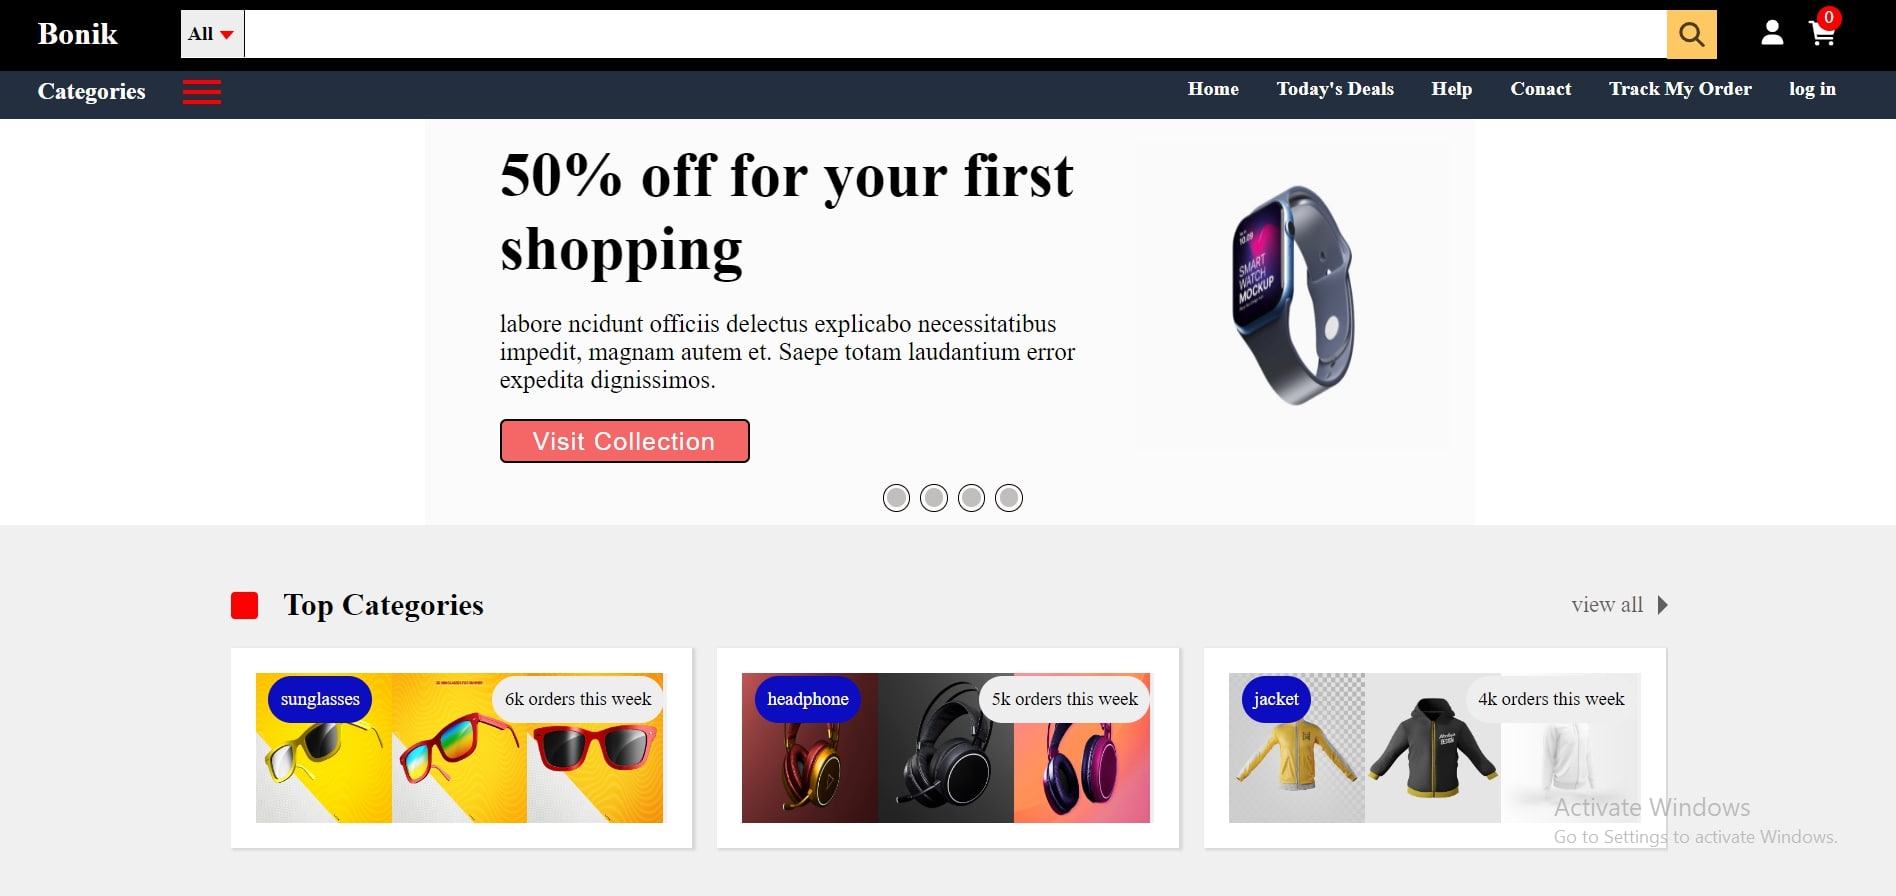Open the shopping cart icon

pos(1822,35)
